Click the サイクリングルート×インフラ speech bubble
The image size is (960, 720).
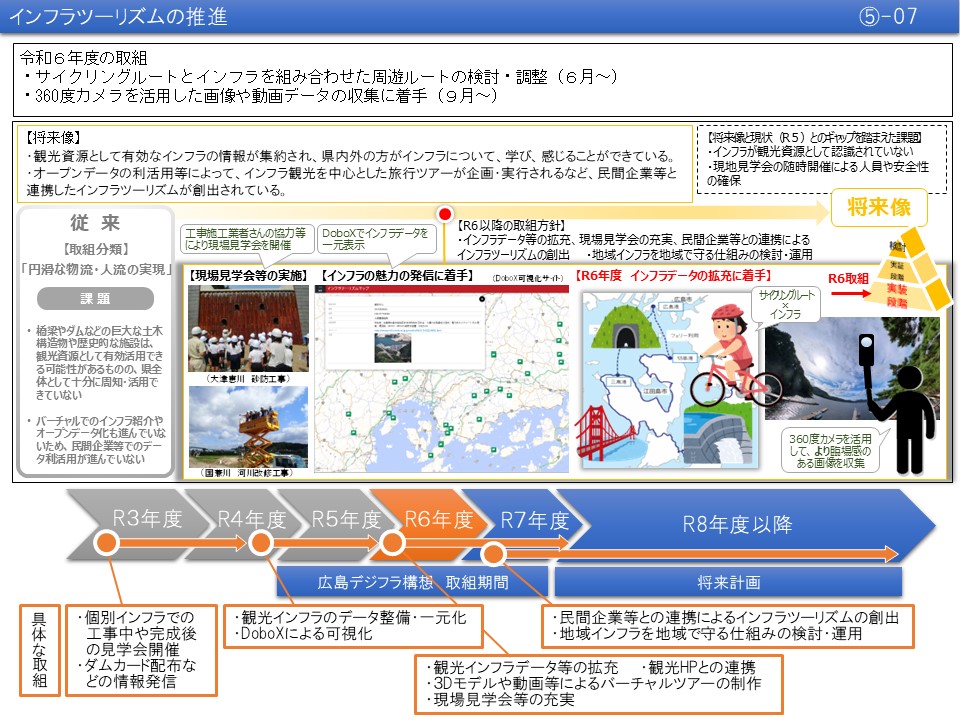click(788, 304)
